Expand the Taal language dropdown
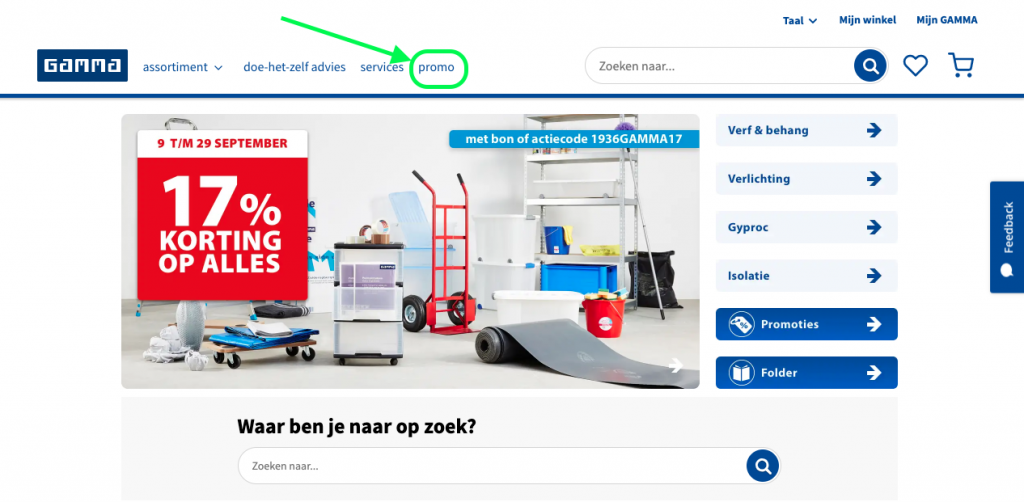Viewport: 1024px width, 502px height. point(800,21)
